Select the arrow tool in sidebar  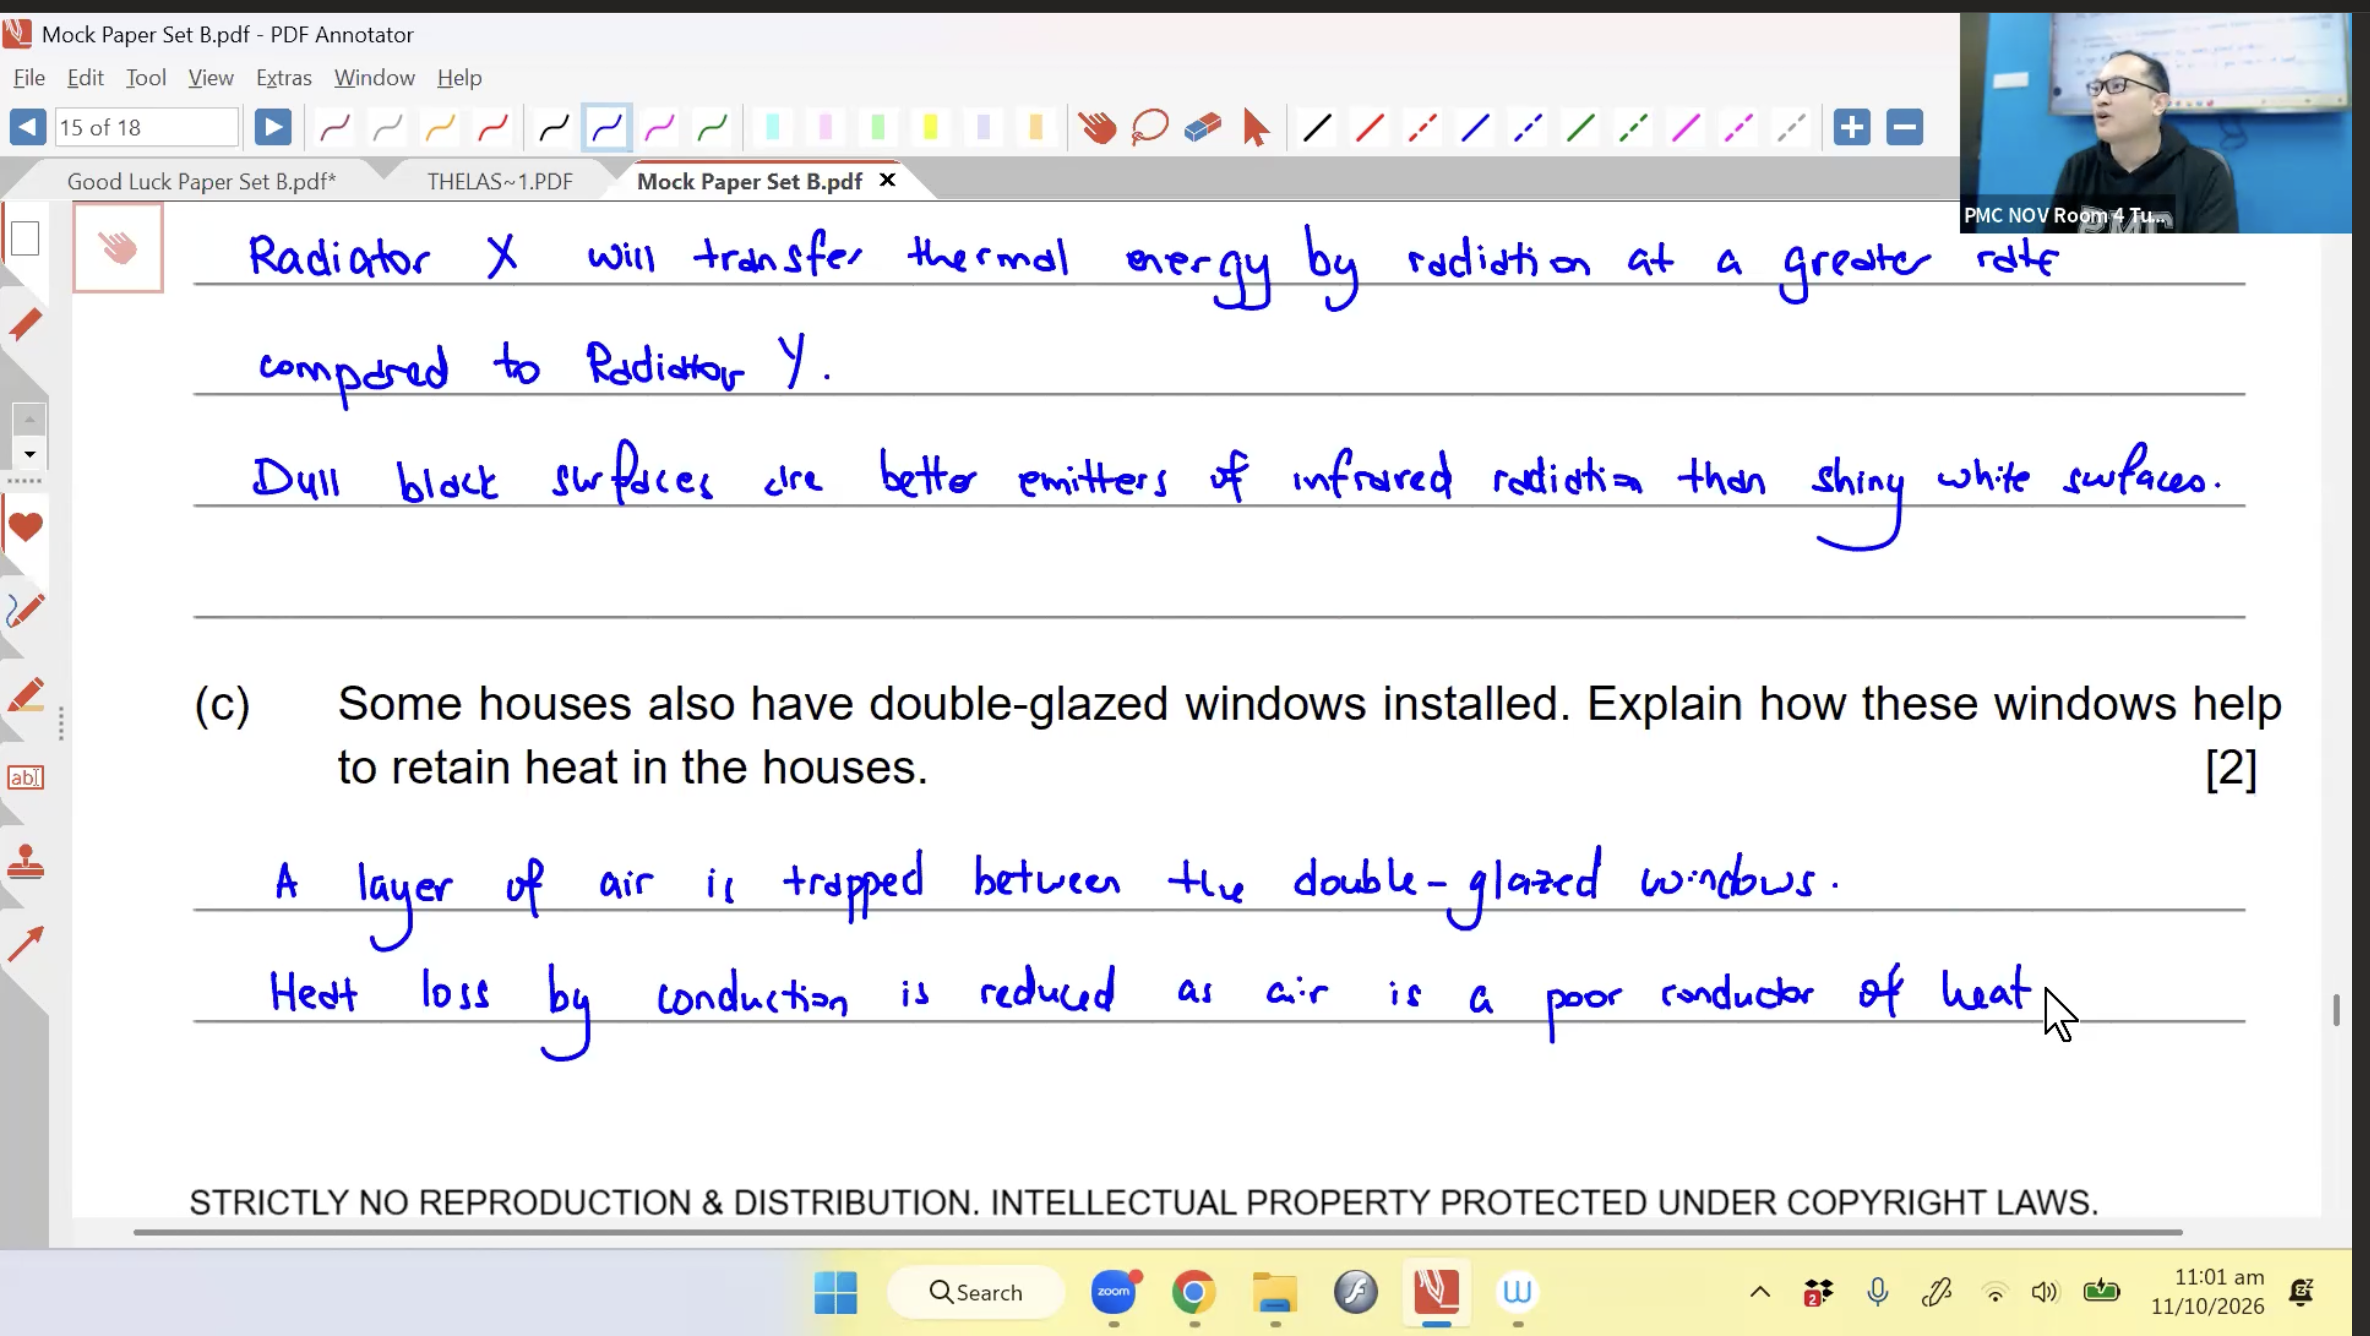[25, 943]
